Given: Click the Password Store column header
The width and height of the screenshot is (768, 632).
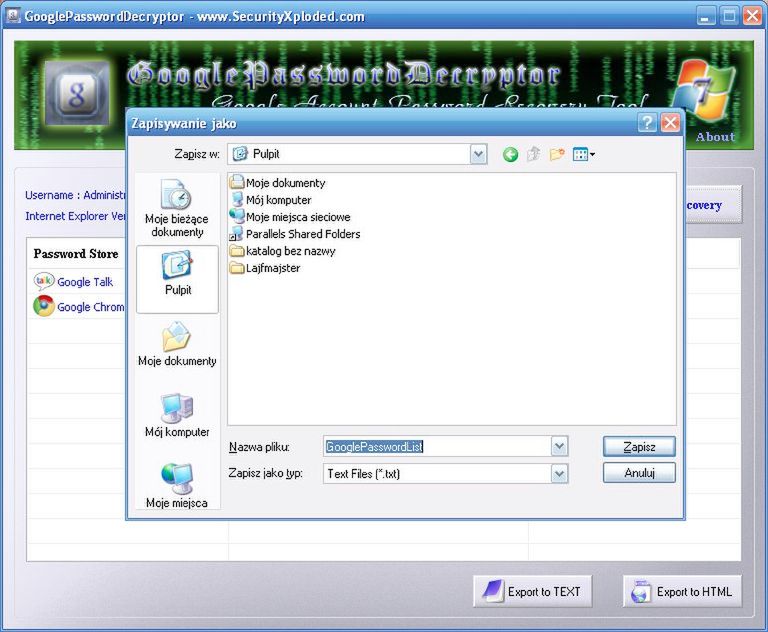Looking at the screenshot, I should click(x=76, y=254).
